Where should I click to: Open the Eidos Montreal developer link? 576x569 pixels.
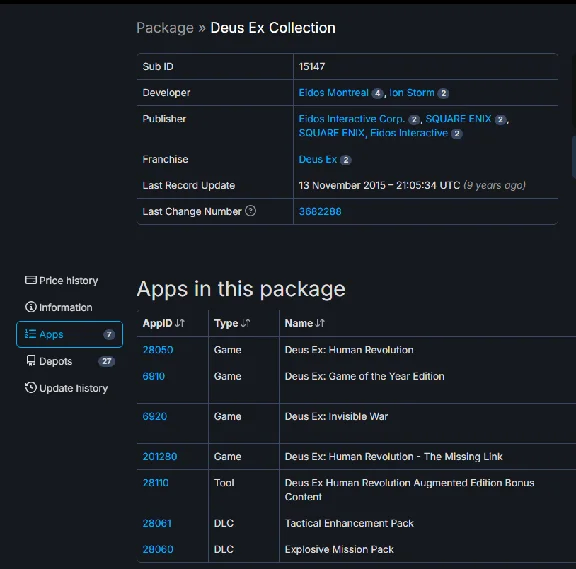coord(333,93)
